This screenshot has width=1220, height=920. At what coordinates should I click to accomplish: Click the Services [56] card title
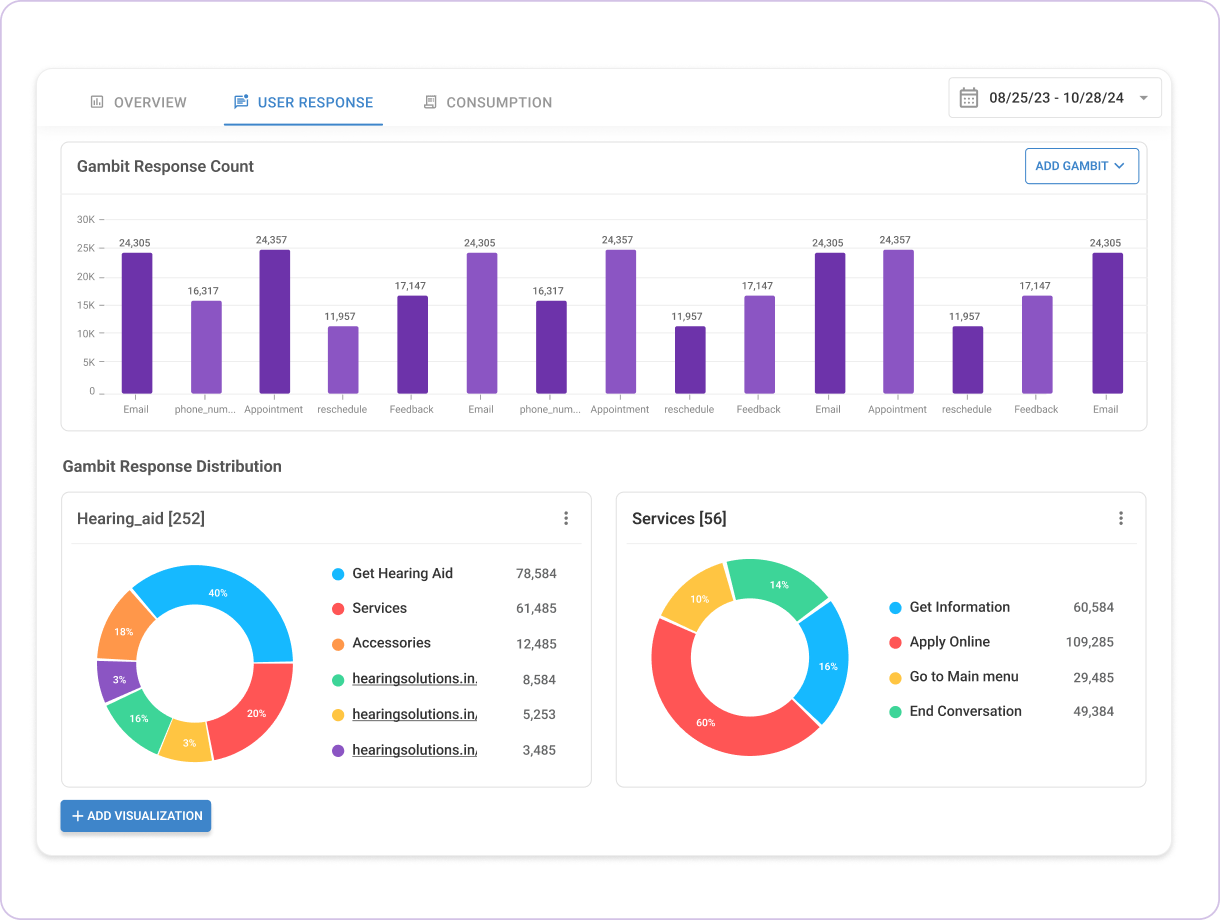pos(679,518)
